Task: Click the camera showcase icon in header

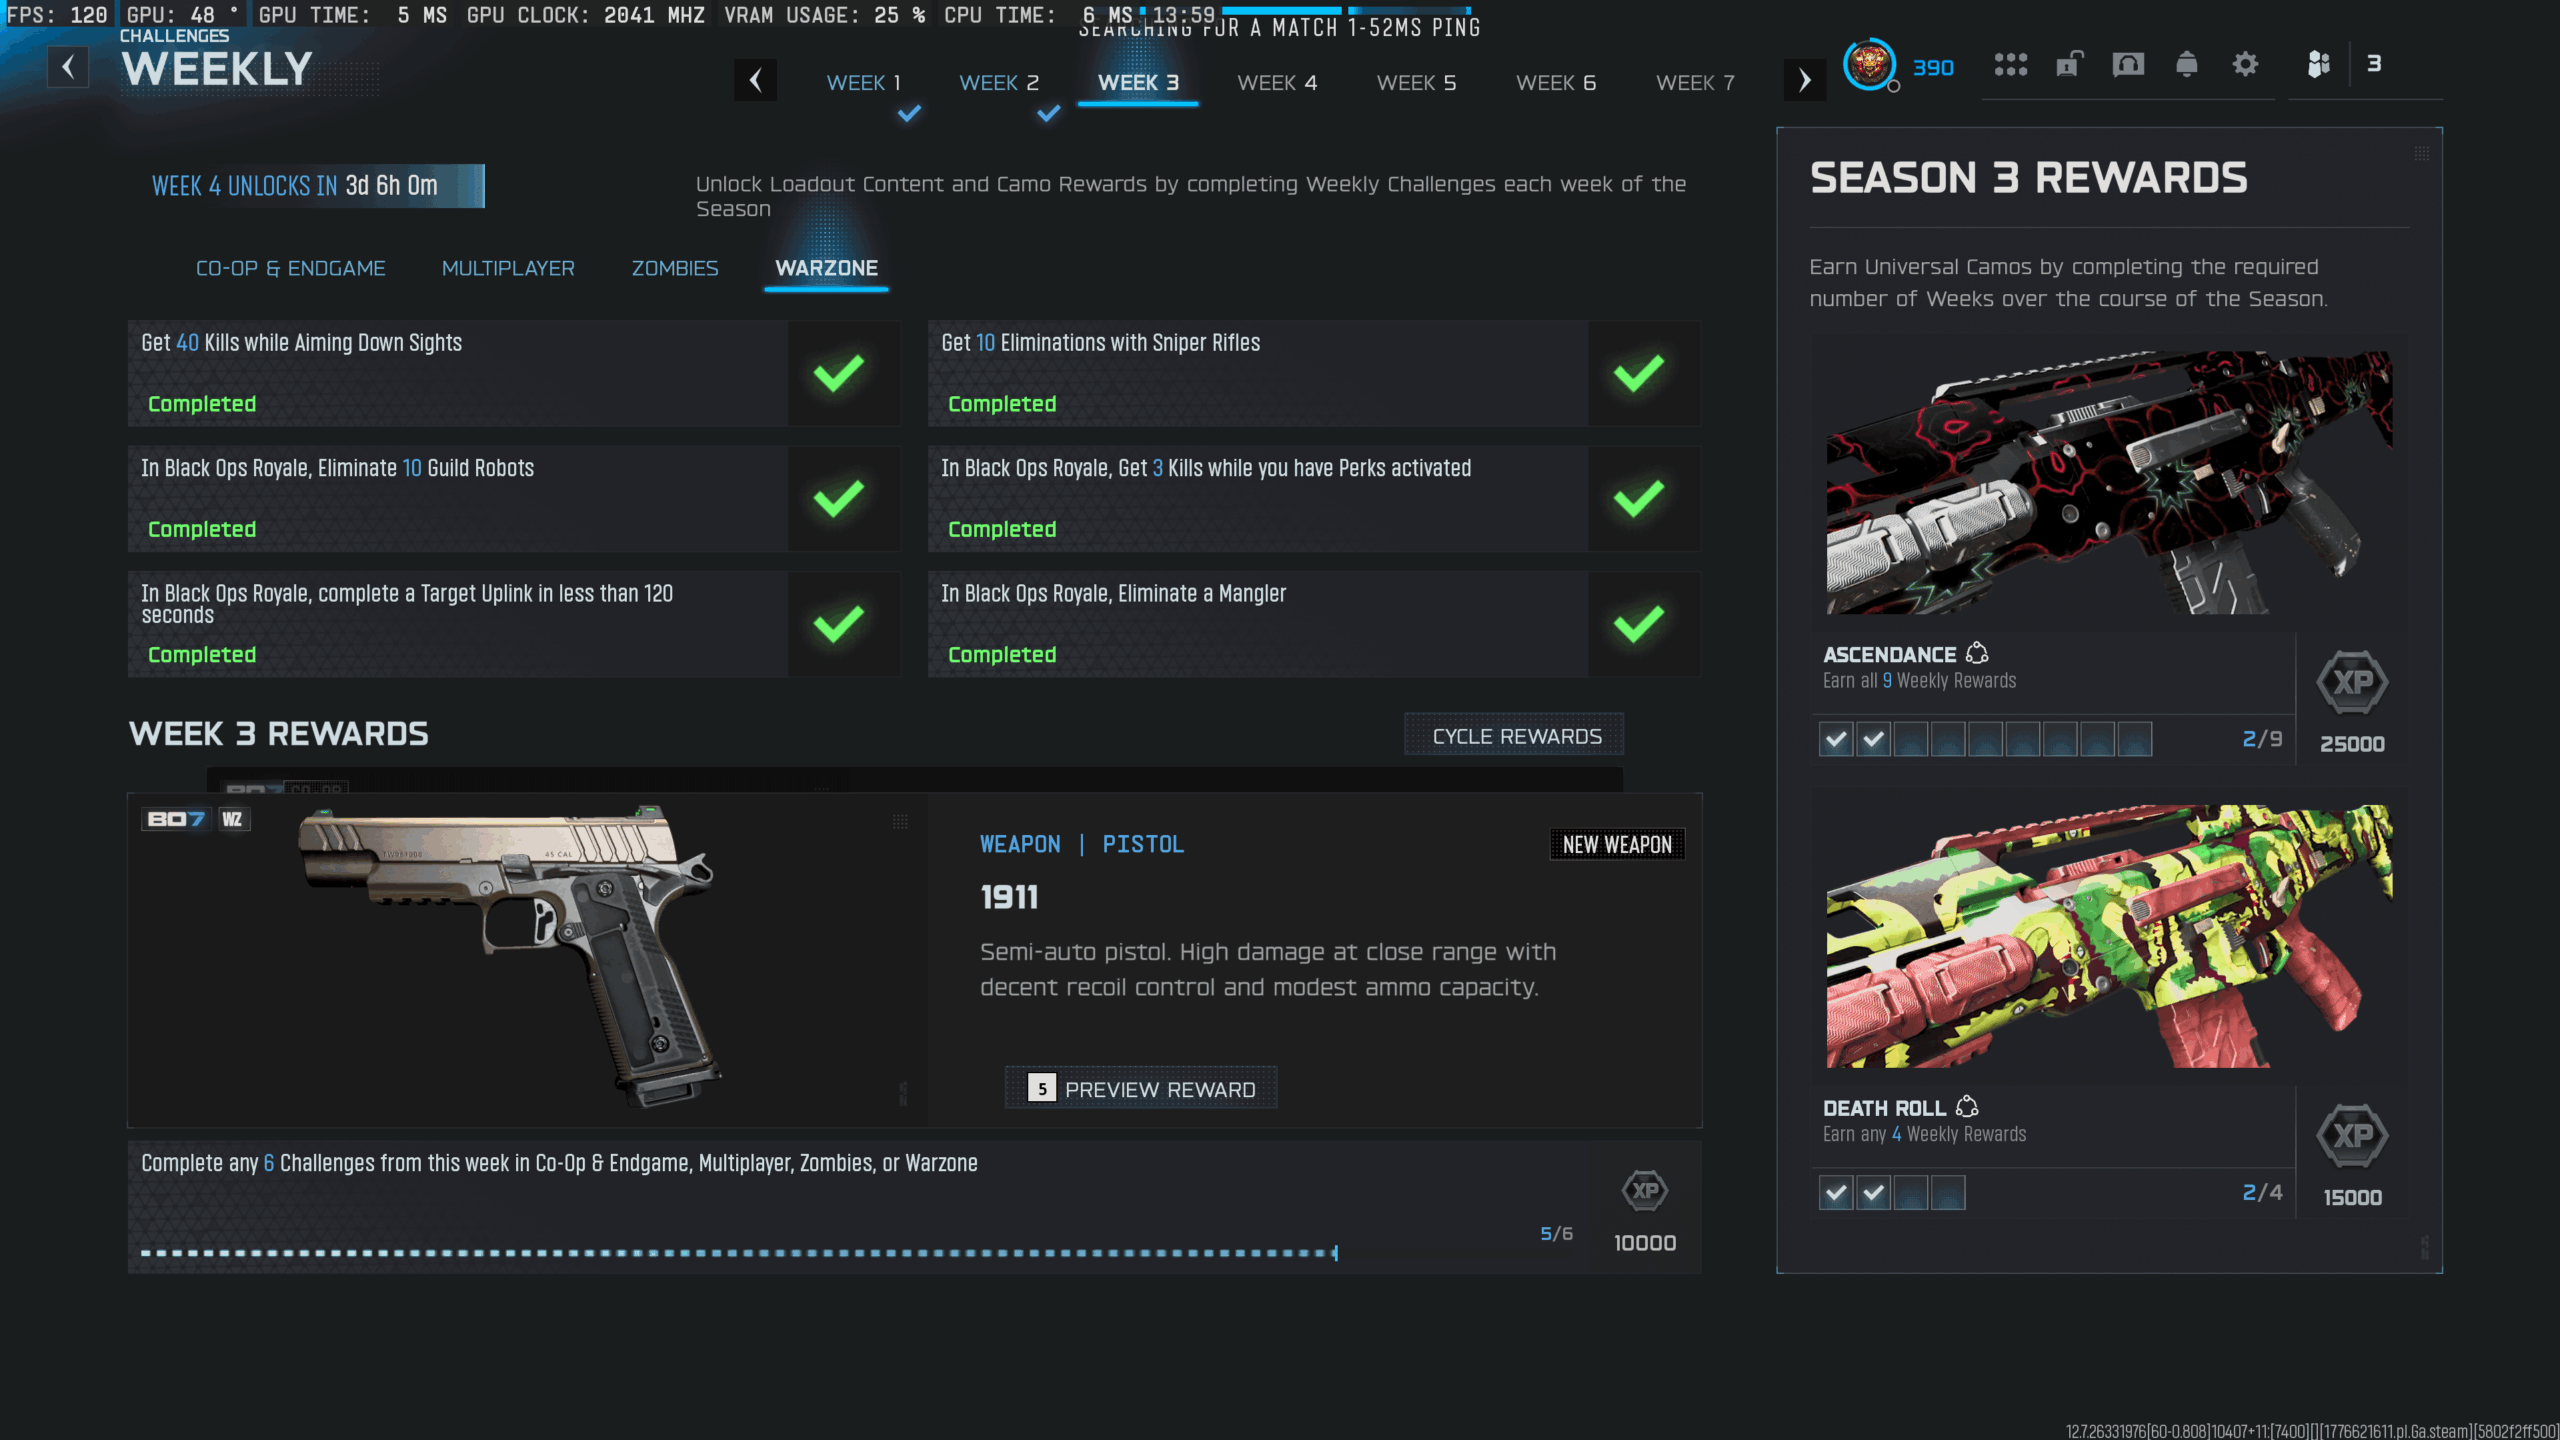Action: point(2128,65)
